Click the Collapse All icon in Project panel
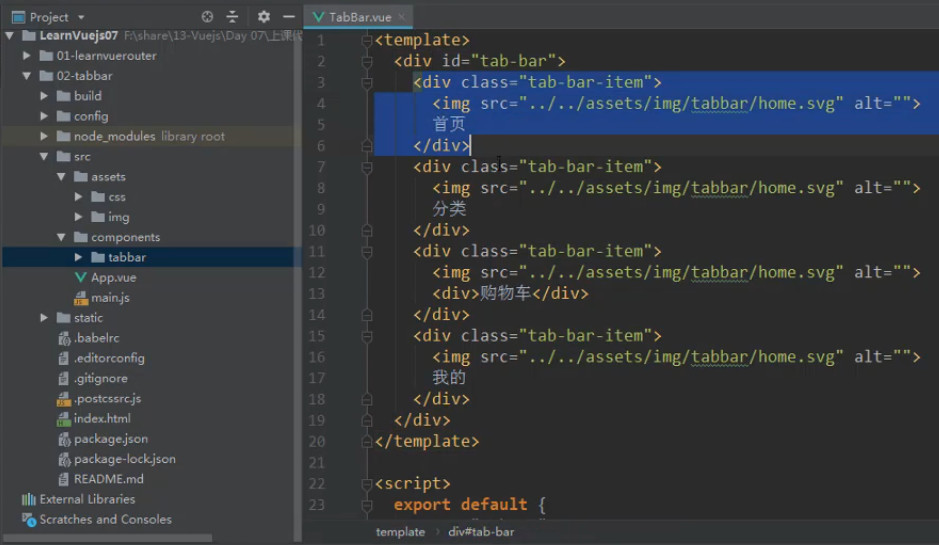Screen dimensions: 939x545 click(232, 17)
